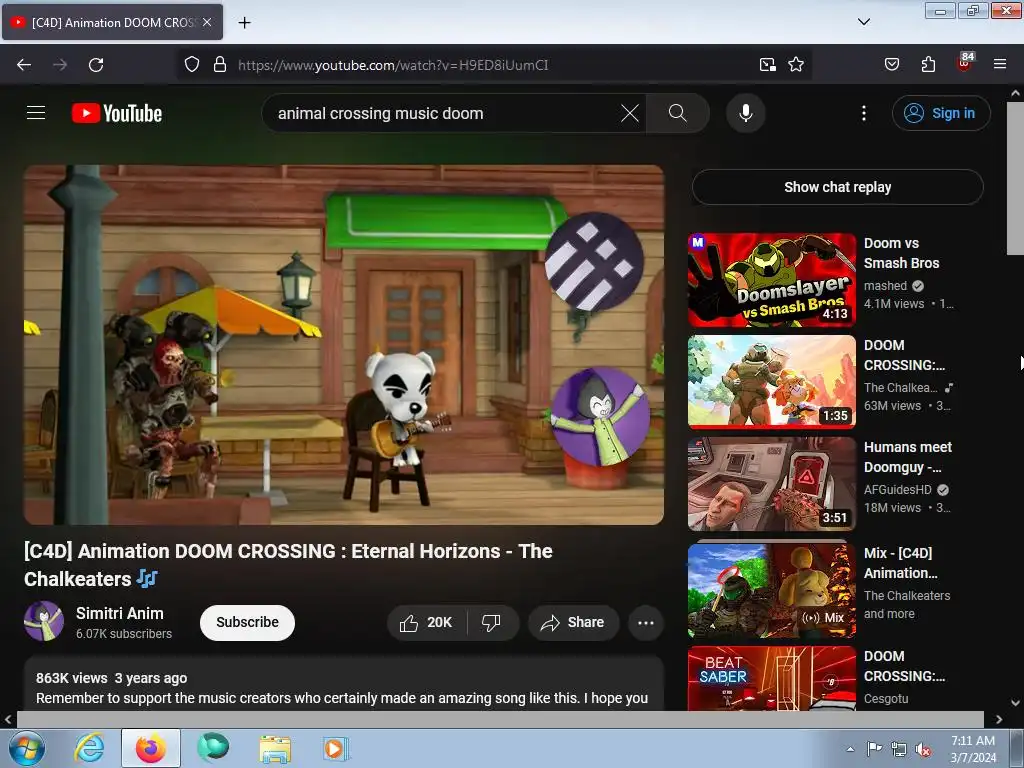The image size is (1024, 768).
Task: Show hidden system tray icons
Action: (x=850, y=750)
